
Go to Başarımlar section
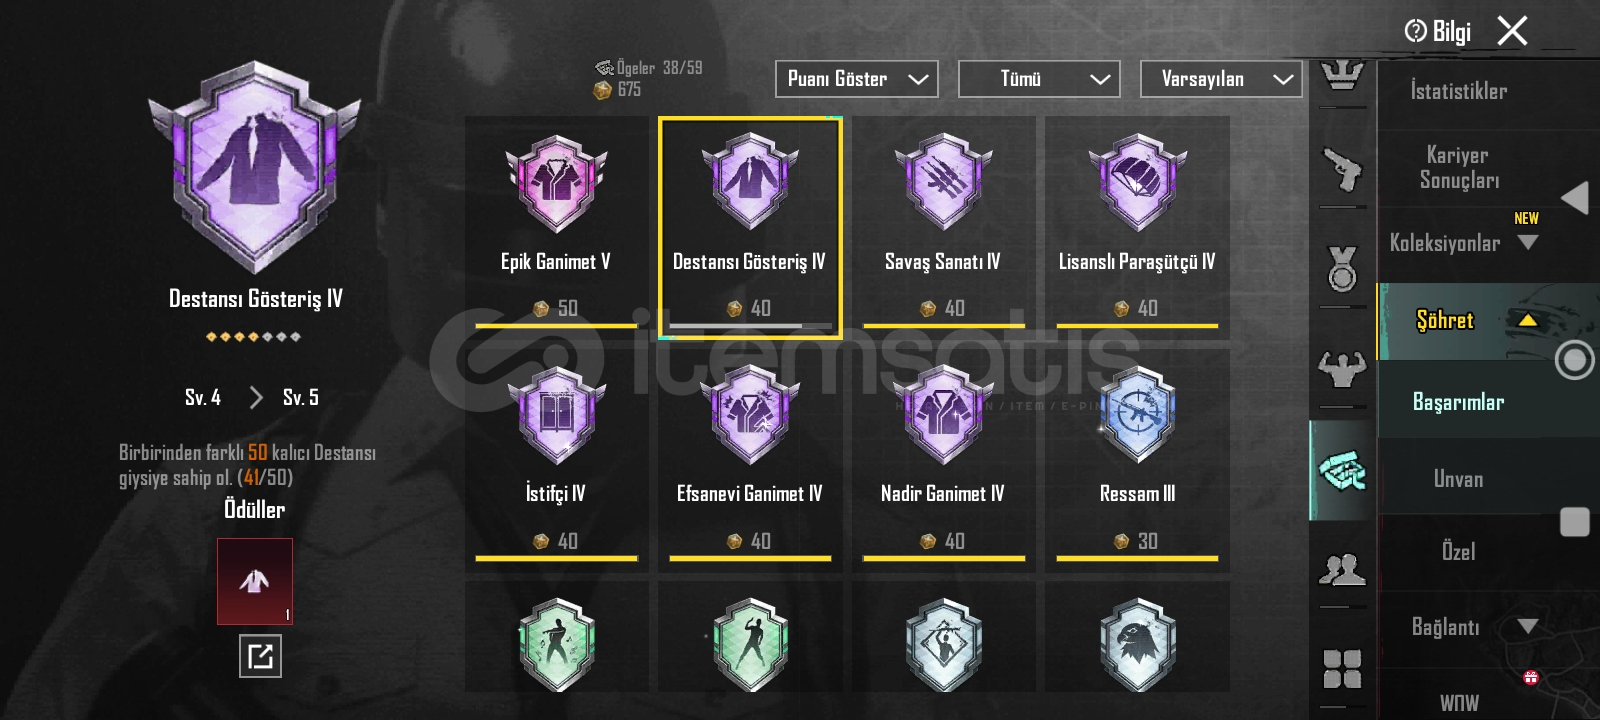click(x=1458, y=402)
